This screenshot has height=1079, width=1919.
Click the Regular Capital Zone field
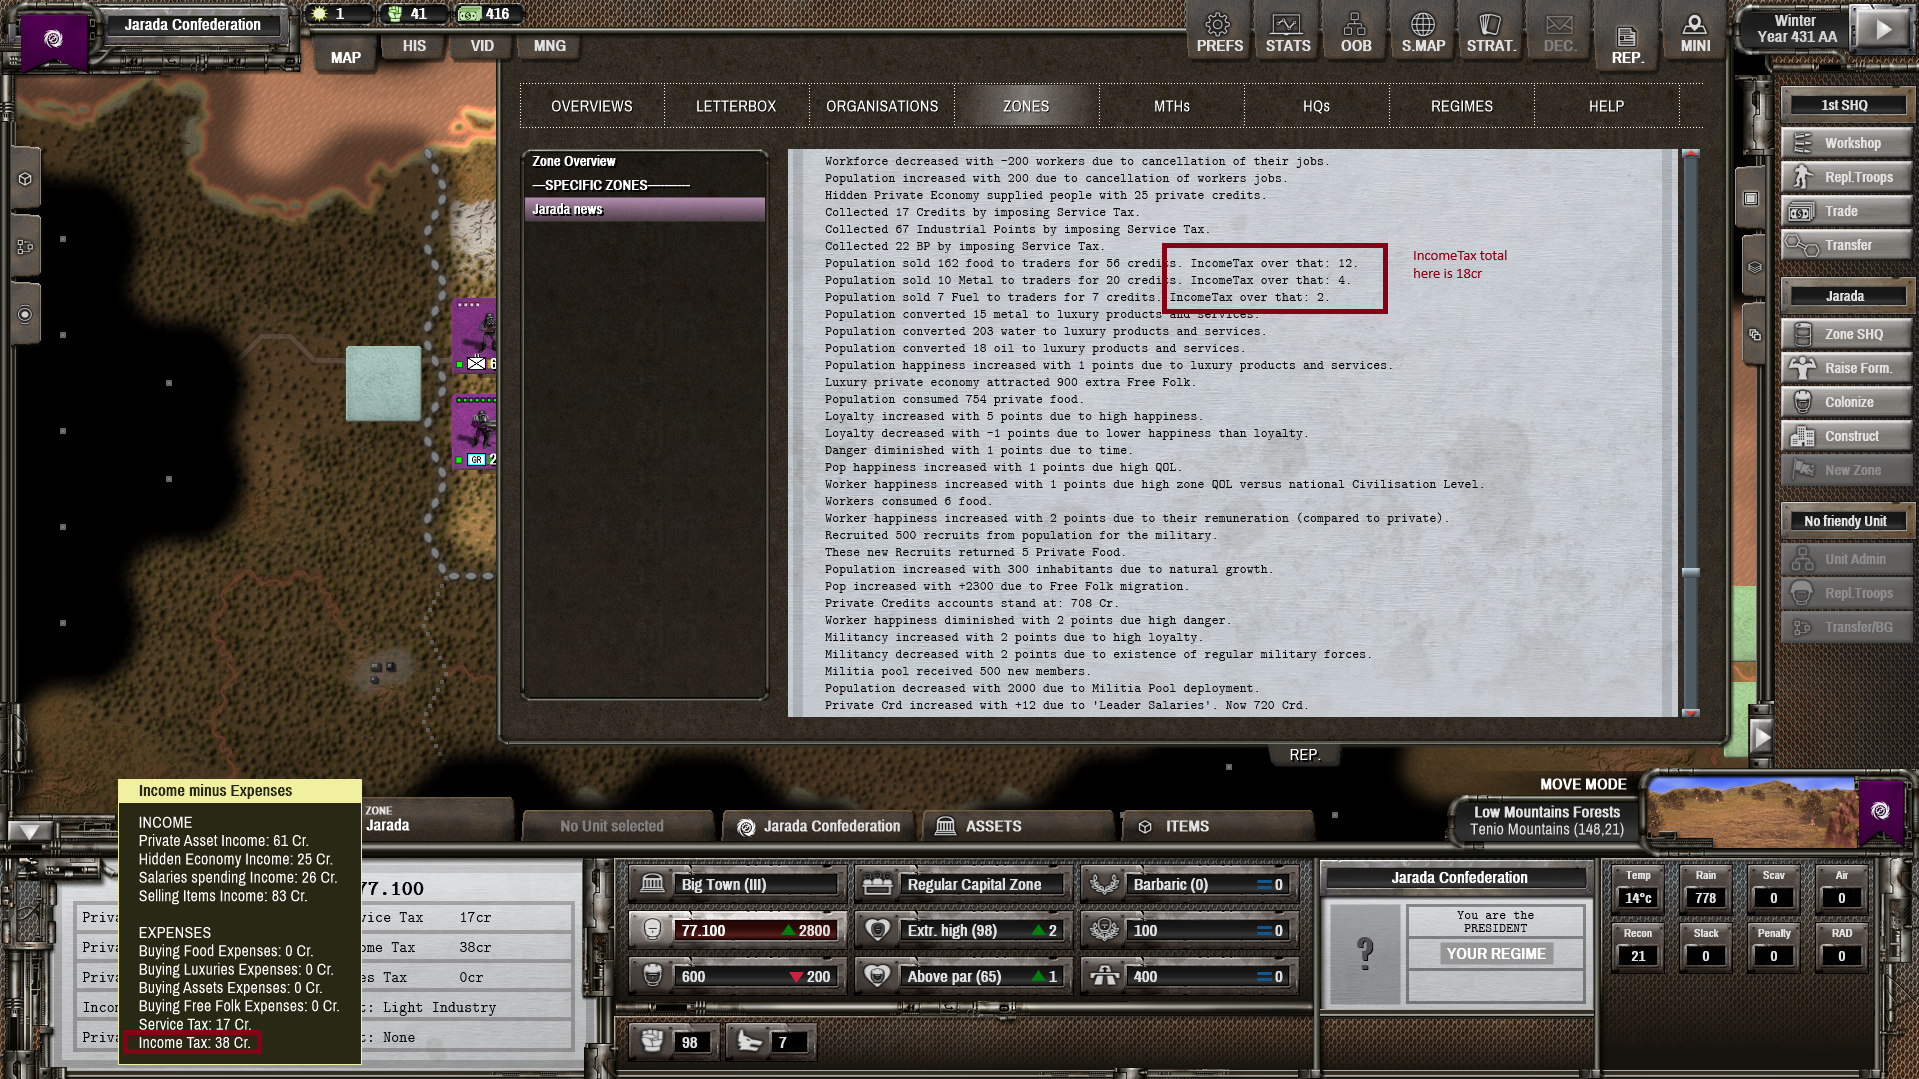pos(964,884)
